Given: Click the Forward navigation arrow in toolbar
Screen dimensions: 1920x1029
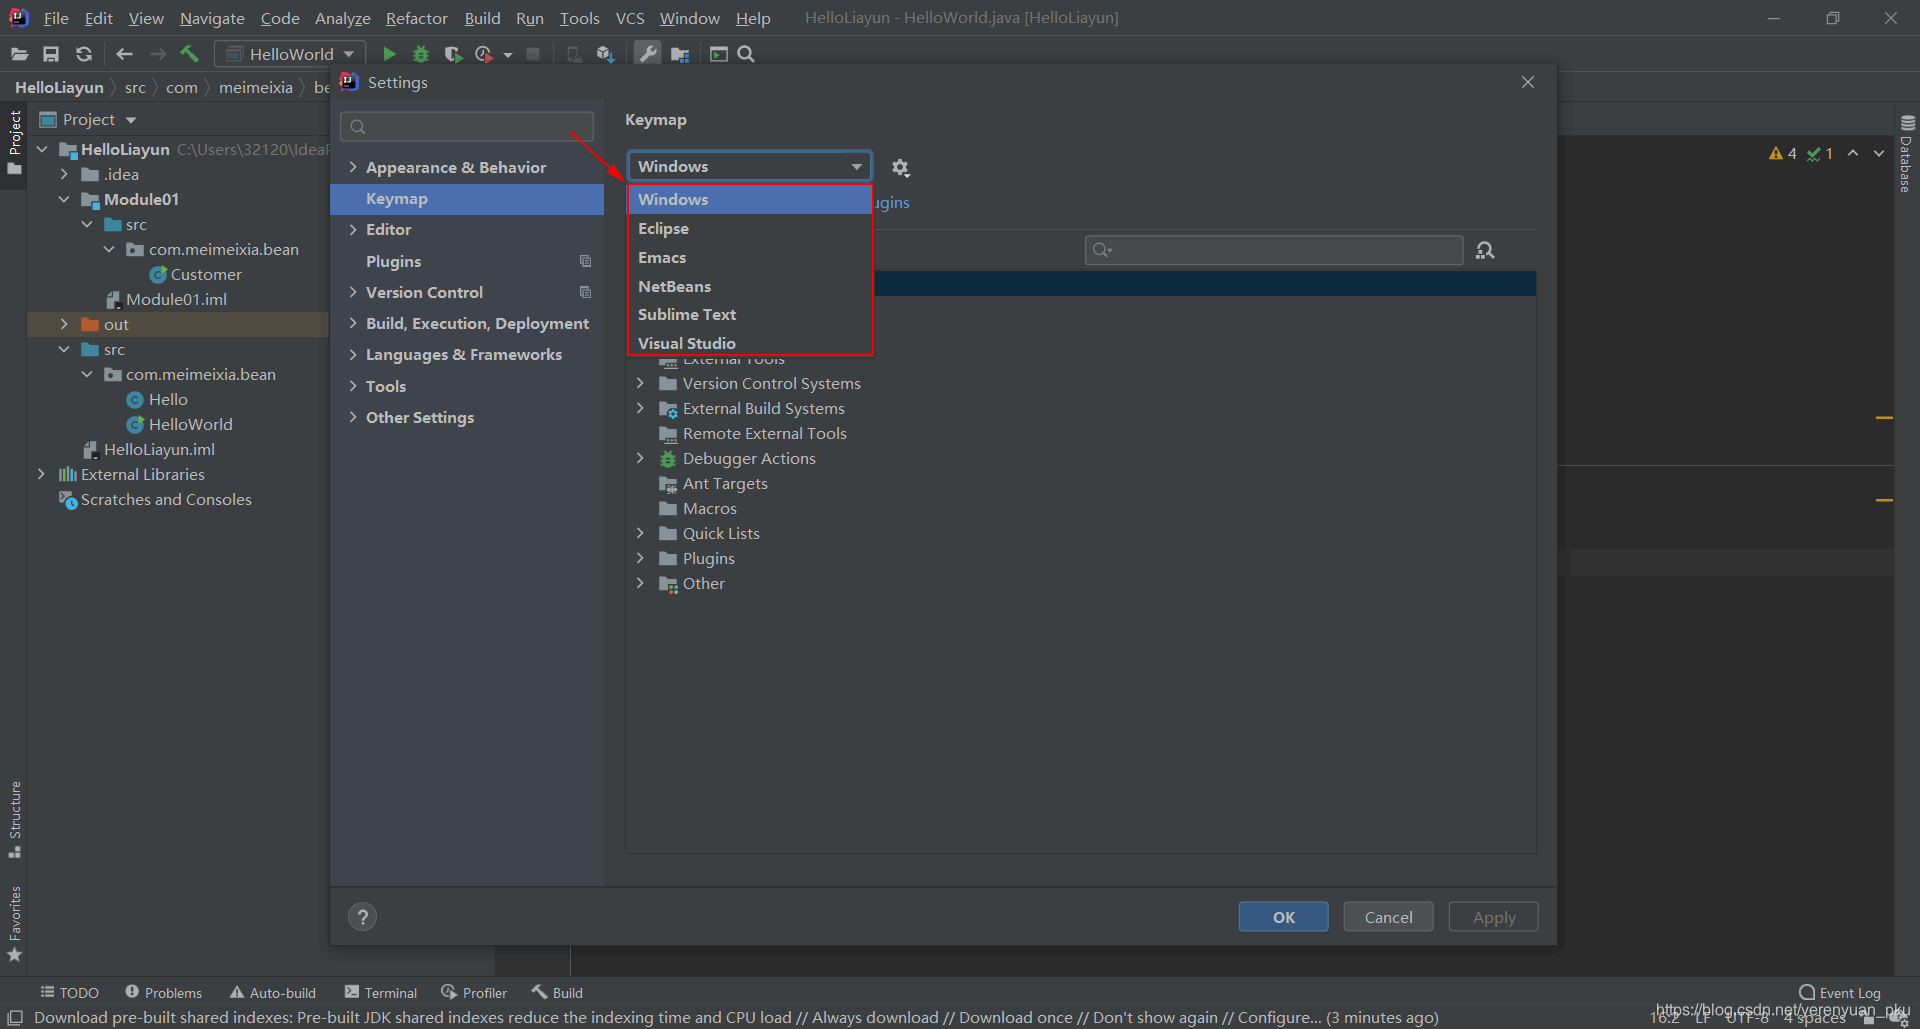Looking at the screenshot, I should coord(158,54).
